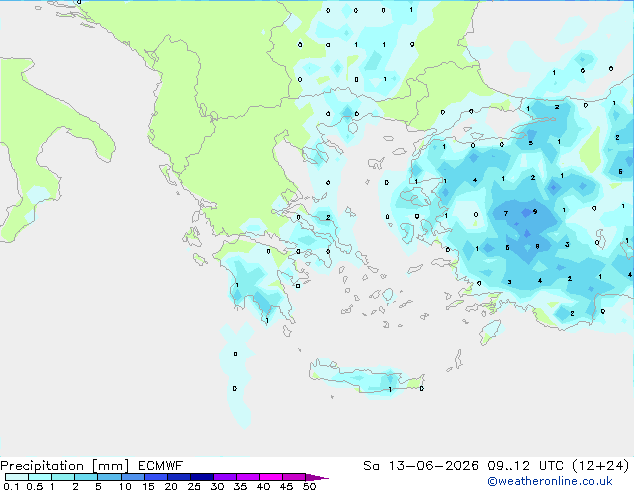The width and height of the screenshot is (634, 490).
Task: Click the legend swatch between 15 and 20
Action: click(156, 477)
